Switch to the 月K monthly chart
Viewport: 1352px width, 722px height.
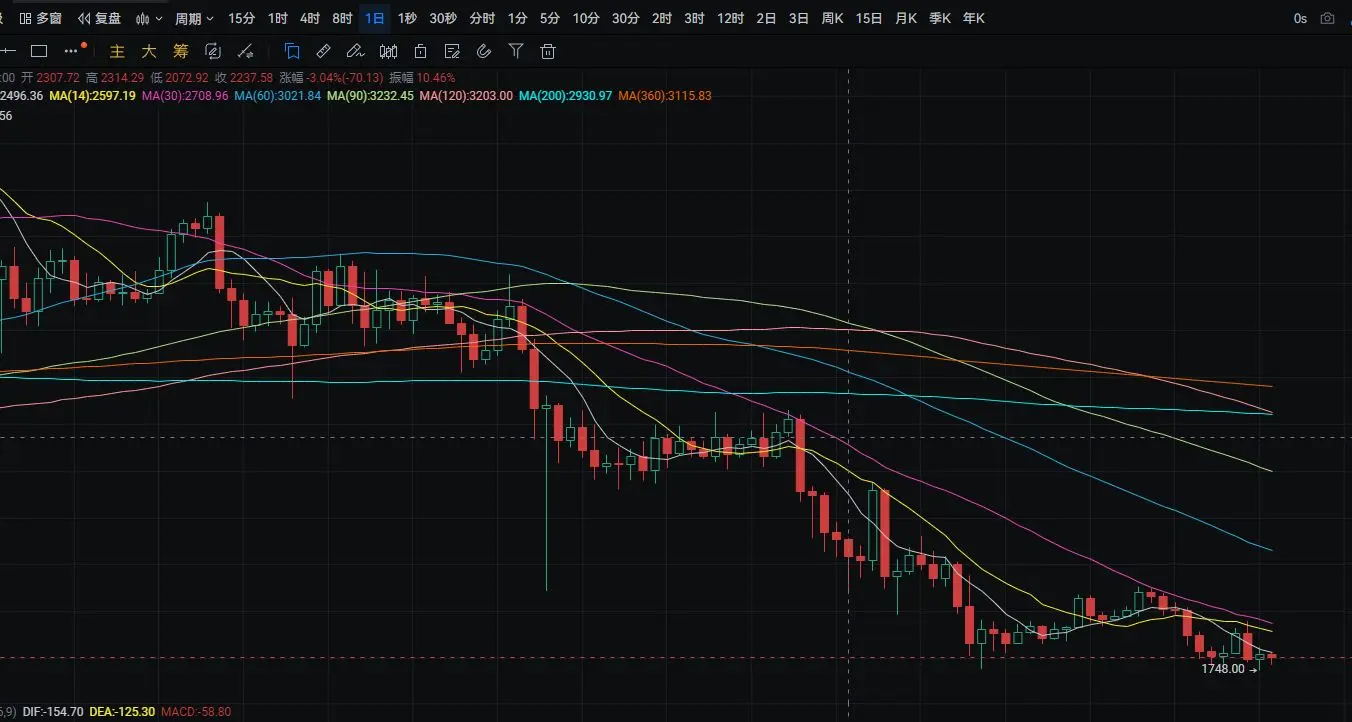pos(906,18)
